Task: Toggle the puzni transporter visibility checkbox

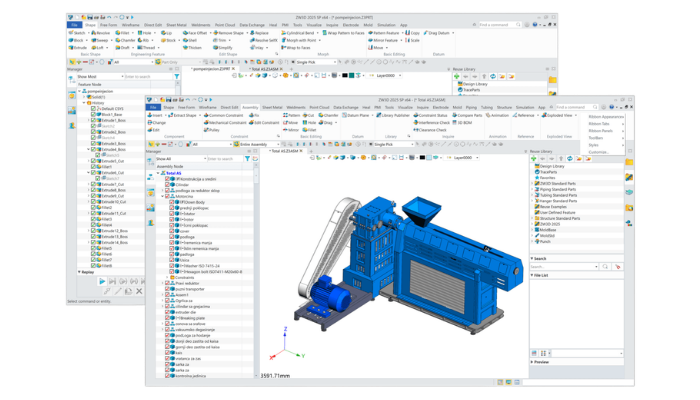Action: [168, 289]
